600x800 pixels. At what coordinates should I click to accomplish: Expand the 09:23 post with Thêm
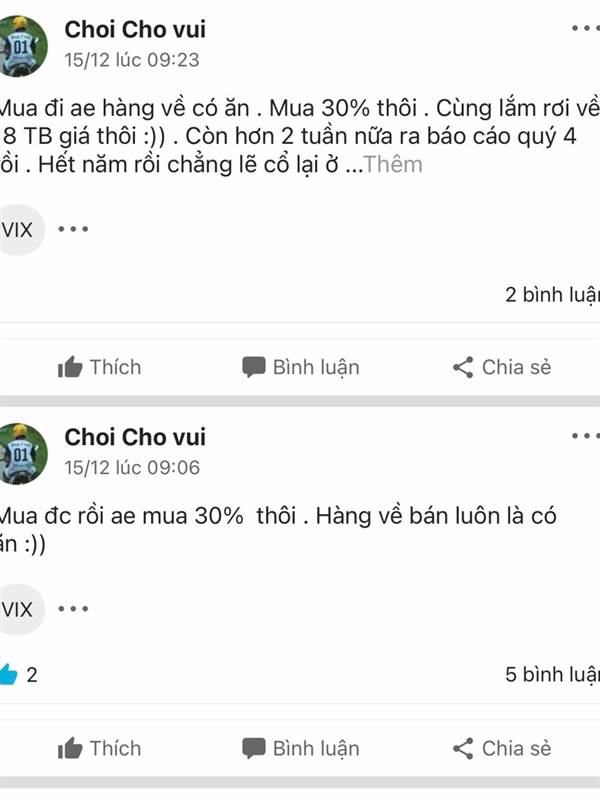[393, 165]
